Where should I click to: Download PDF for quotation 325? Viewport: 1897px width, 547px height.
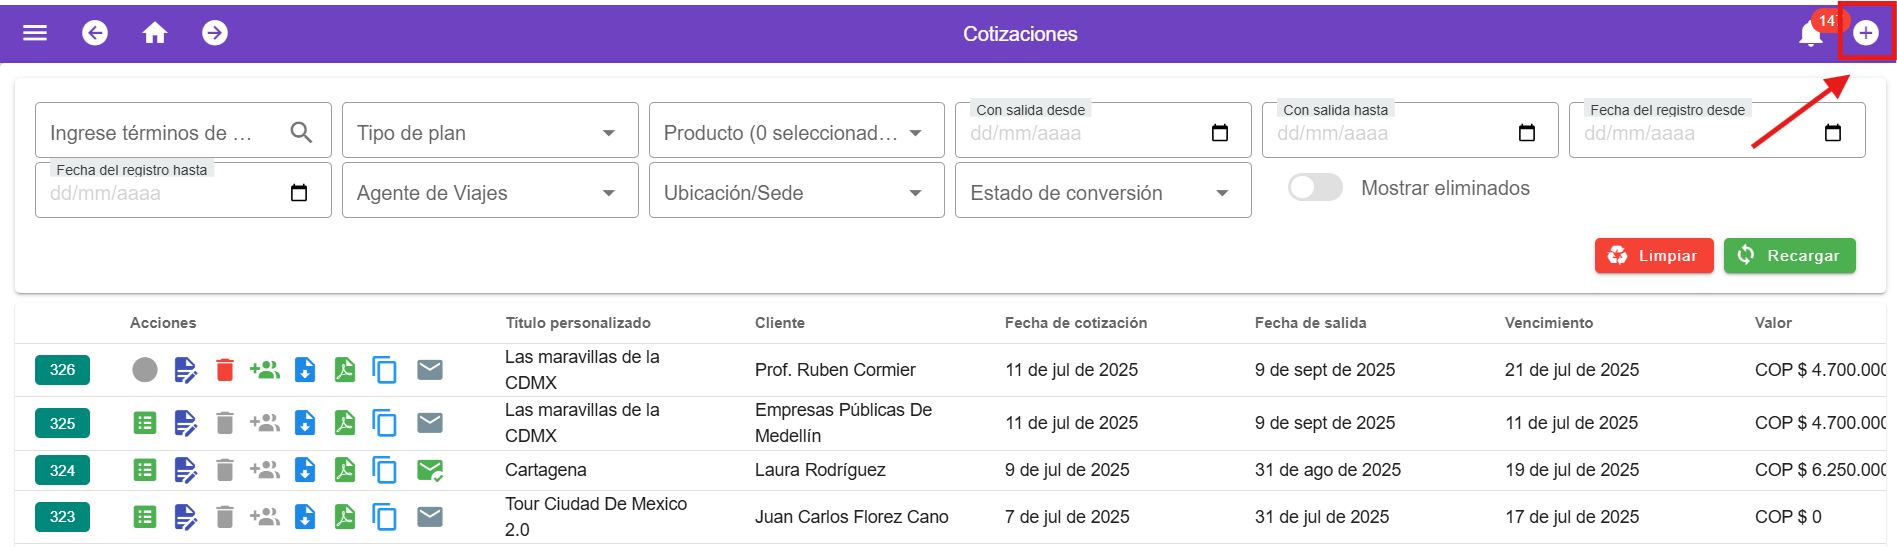[345, 423]
